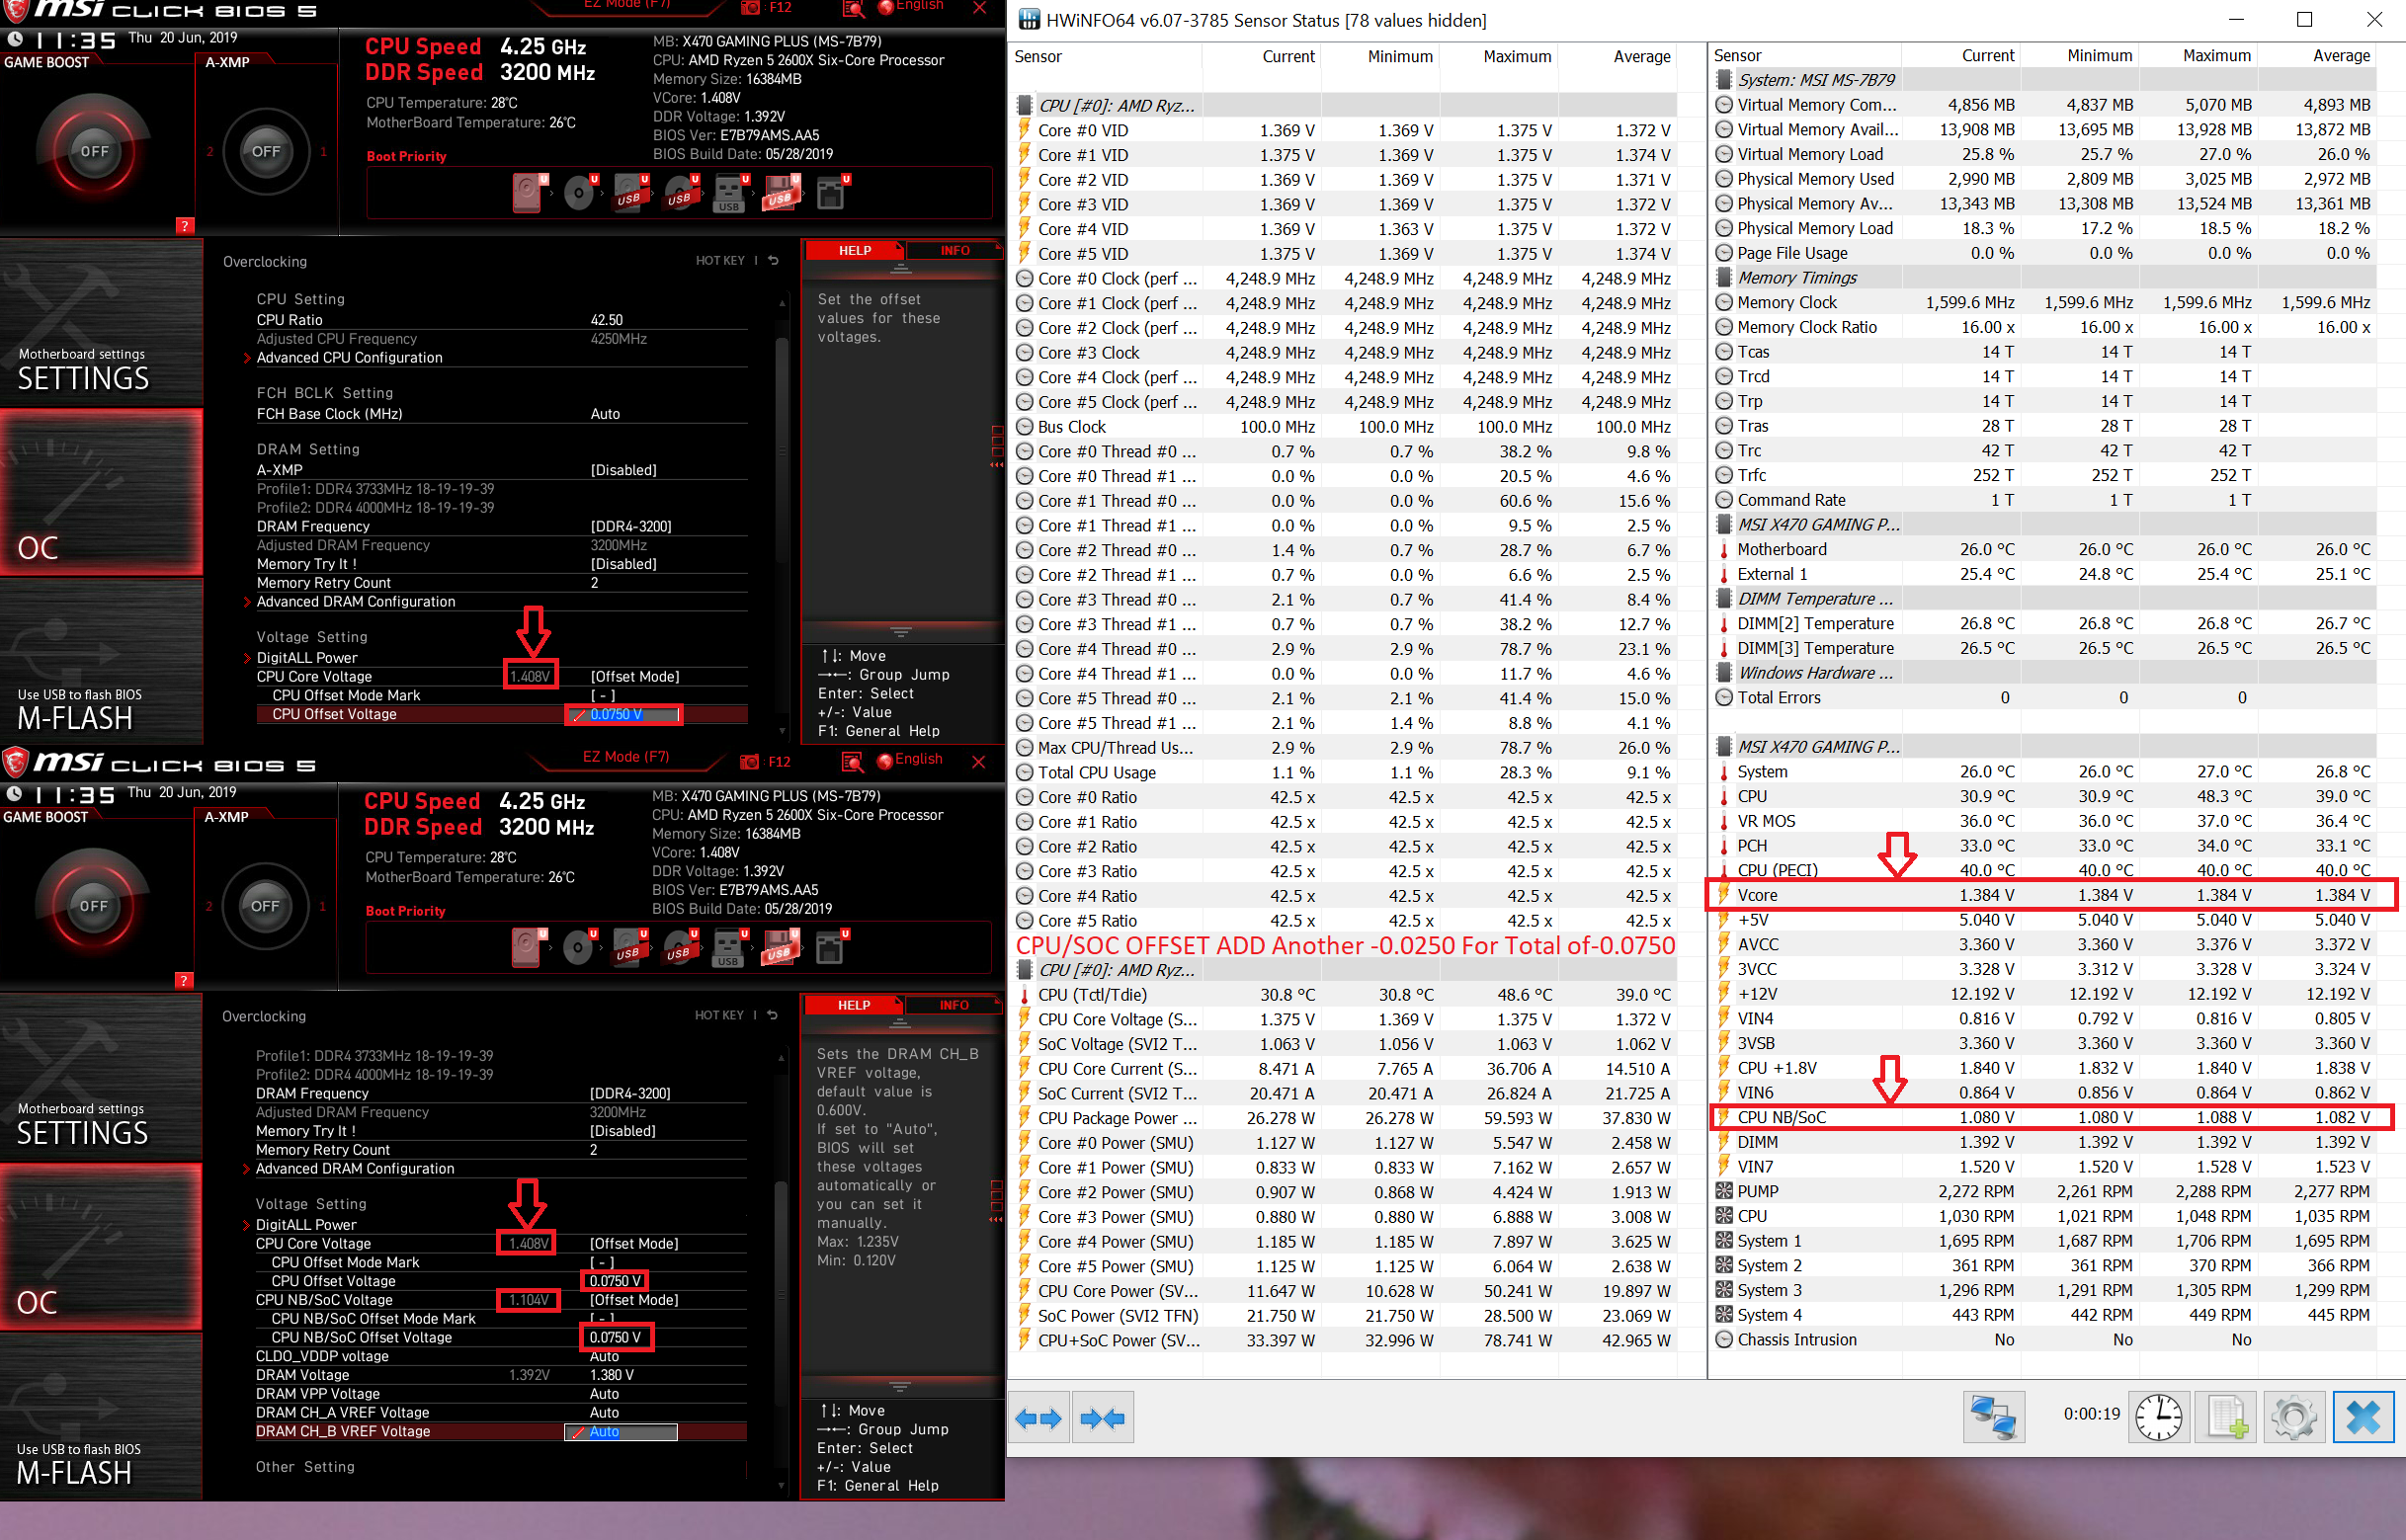2406x1540 pixels.
Task: Start logging via HWiNFO sheet-plus icon
Action: 2227,1417
